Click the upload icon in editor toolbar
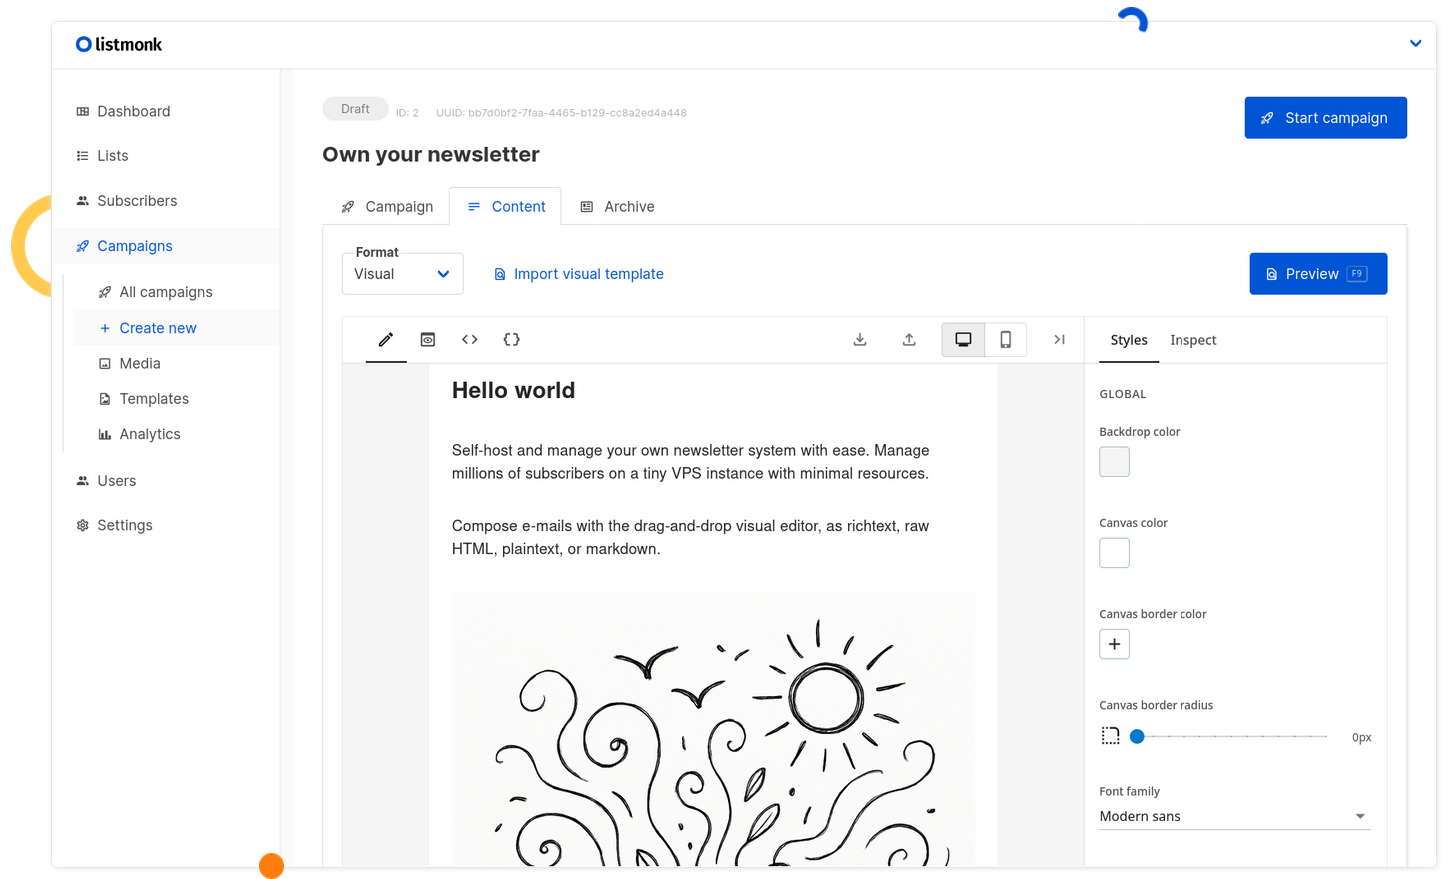The width and height of the screenshot is (1451, 879). tap(909, 340)
